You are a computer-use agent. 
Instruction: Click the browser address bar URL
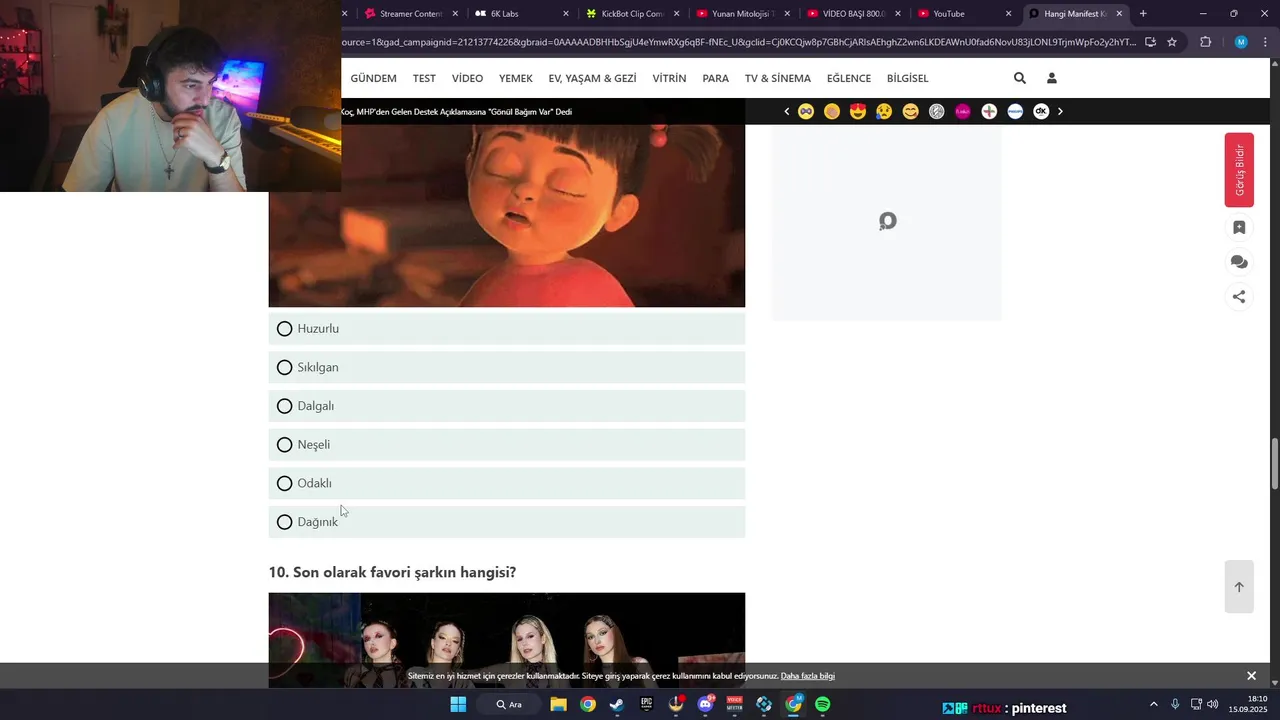(738, 42)
